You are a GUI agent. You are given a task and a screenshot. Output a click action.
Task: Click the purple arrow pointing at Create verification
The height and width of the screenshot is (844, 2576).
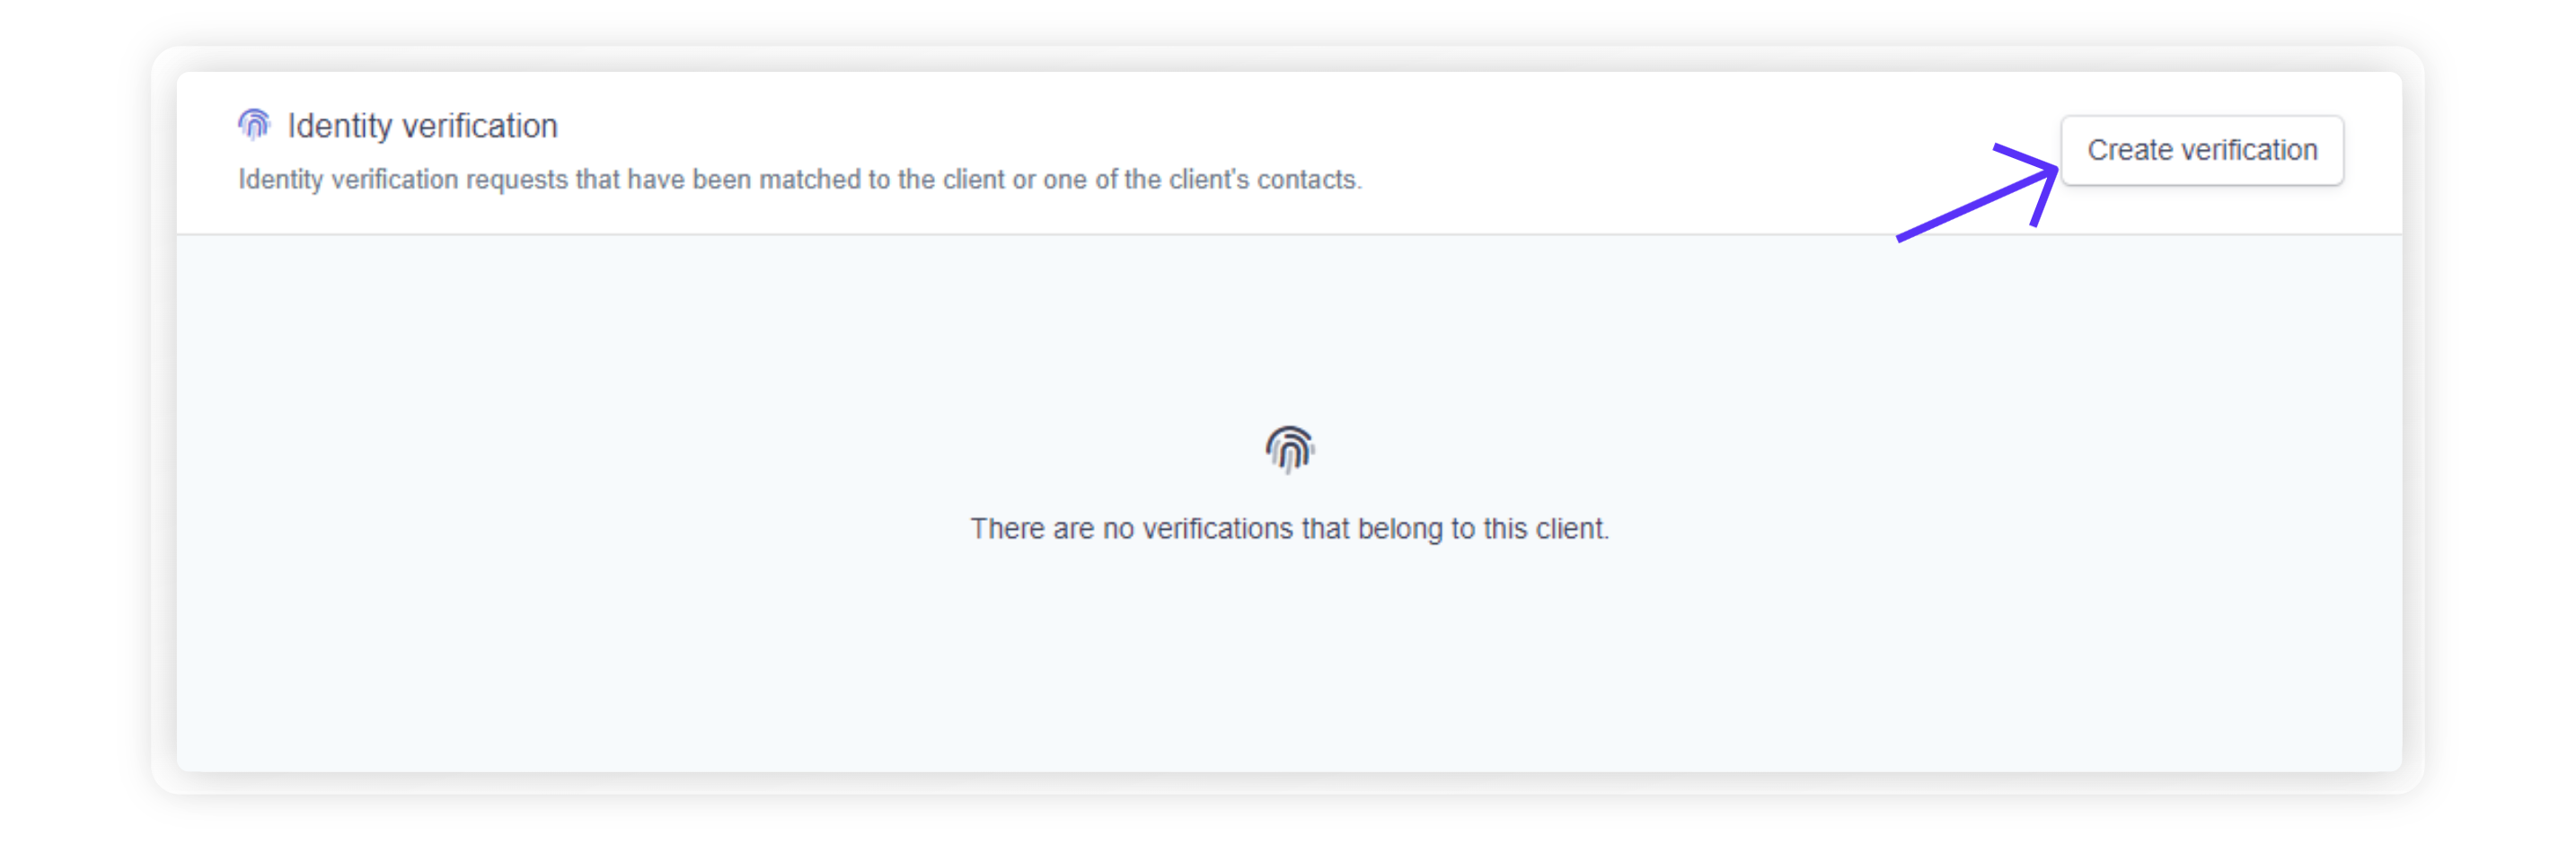pyautogui.click(x=1977, y=192)
